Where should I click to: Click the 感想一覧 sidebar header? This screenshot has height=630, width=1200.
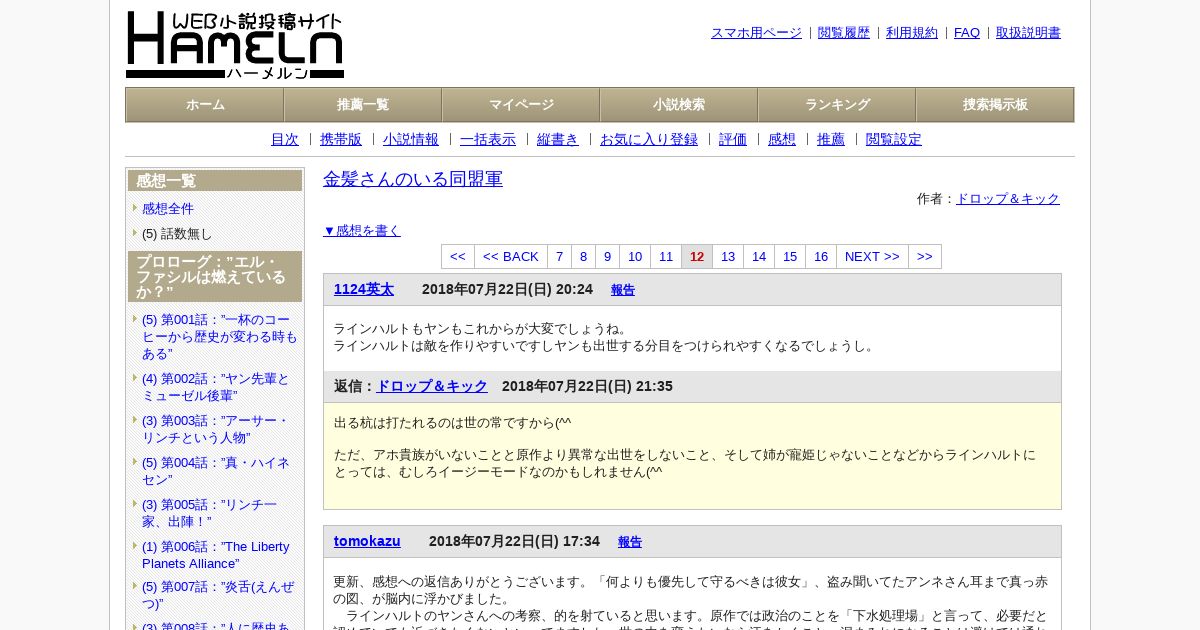(215, 181)
